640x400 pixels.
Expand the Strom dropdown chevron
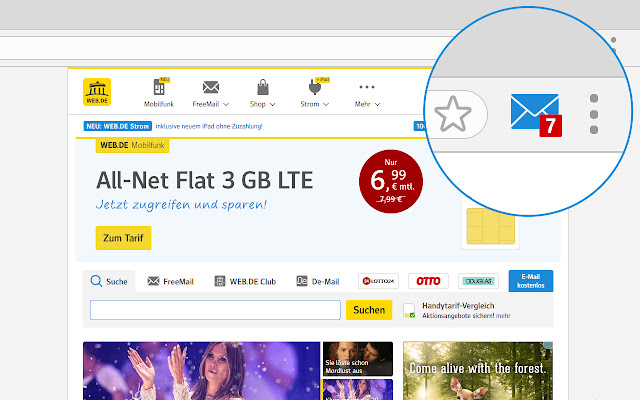click(326, 104)
